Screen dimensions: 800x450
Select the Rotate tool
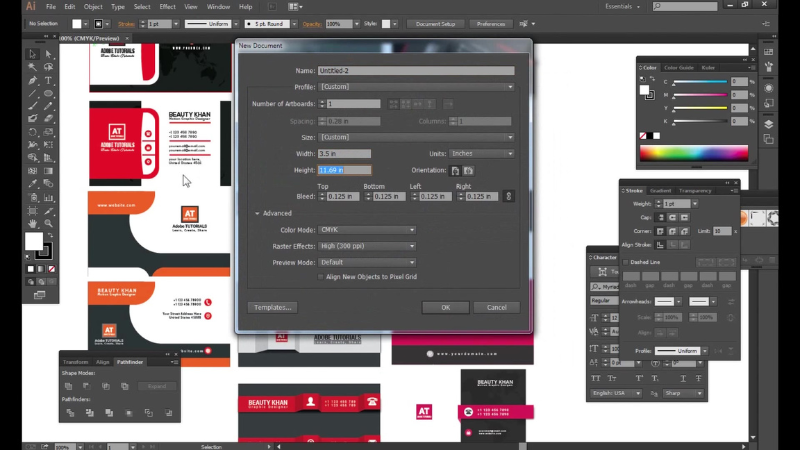point(33,132)
